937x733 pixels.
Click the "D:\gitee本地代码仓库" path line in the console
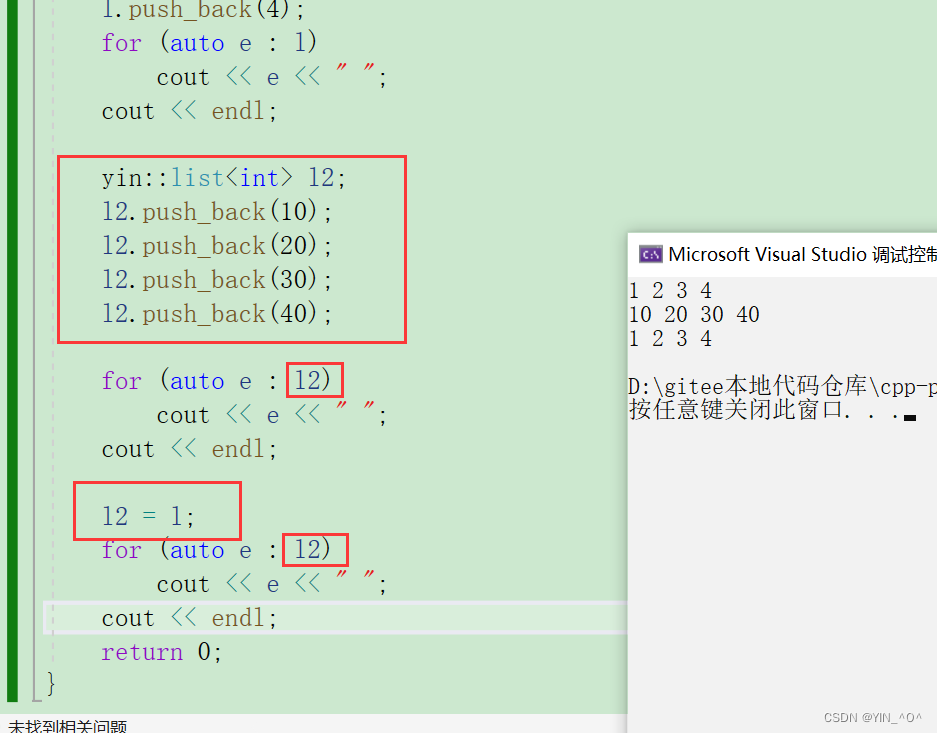click(782, 387)
